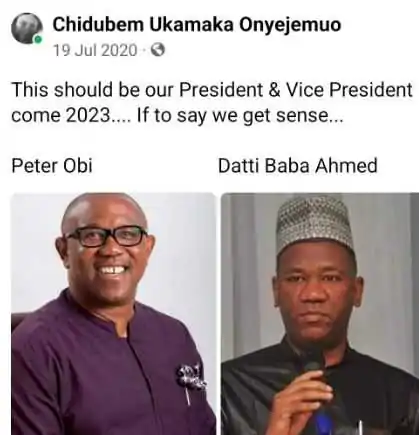Open the globe public-privacy icon

click(158, 50)
